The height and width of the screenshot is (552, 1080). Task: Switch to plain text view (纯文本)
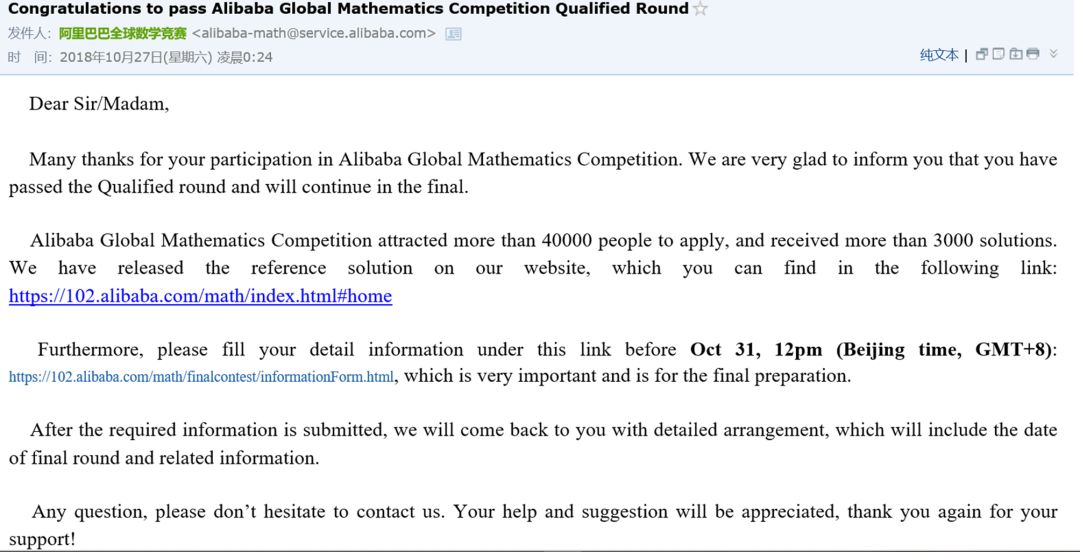(939, 55)
